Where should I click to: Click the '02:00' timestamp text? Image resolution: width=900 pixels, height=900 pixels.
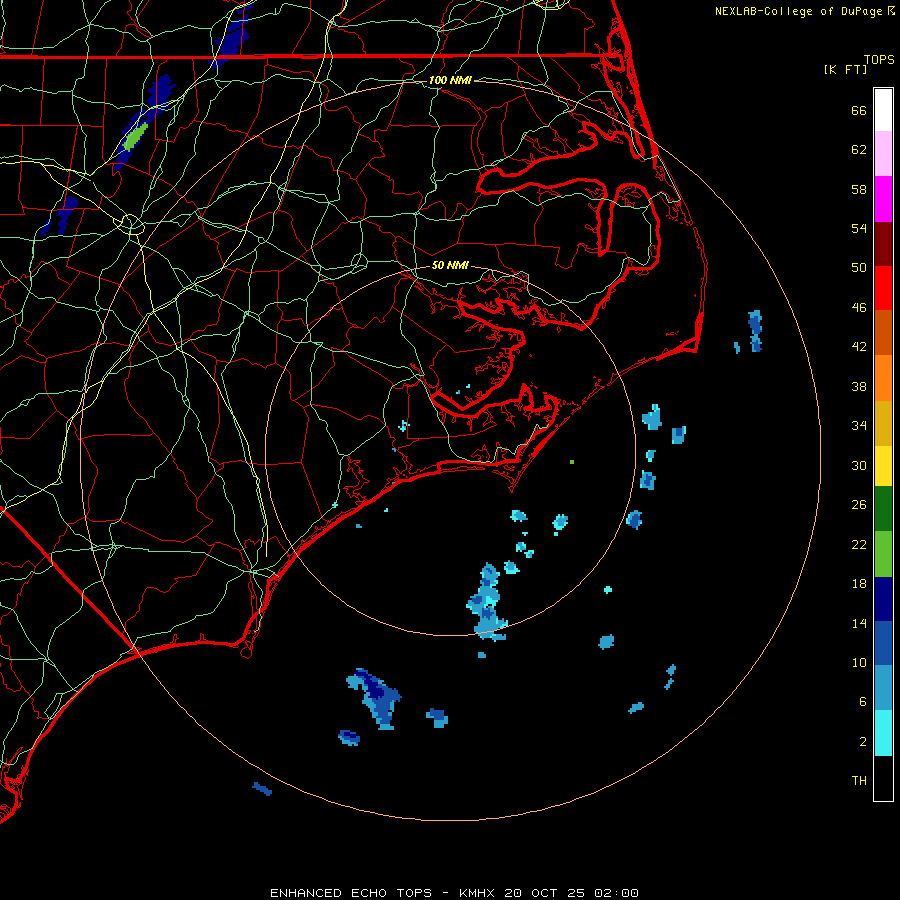point(616,893)
